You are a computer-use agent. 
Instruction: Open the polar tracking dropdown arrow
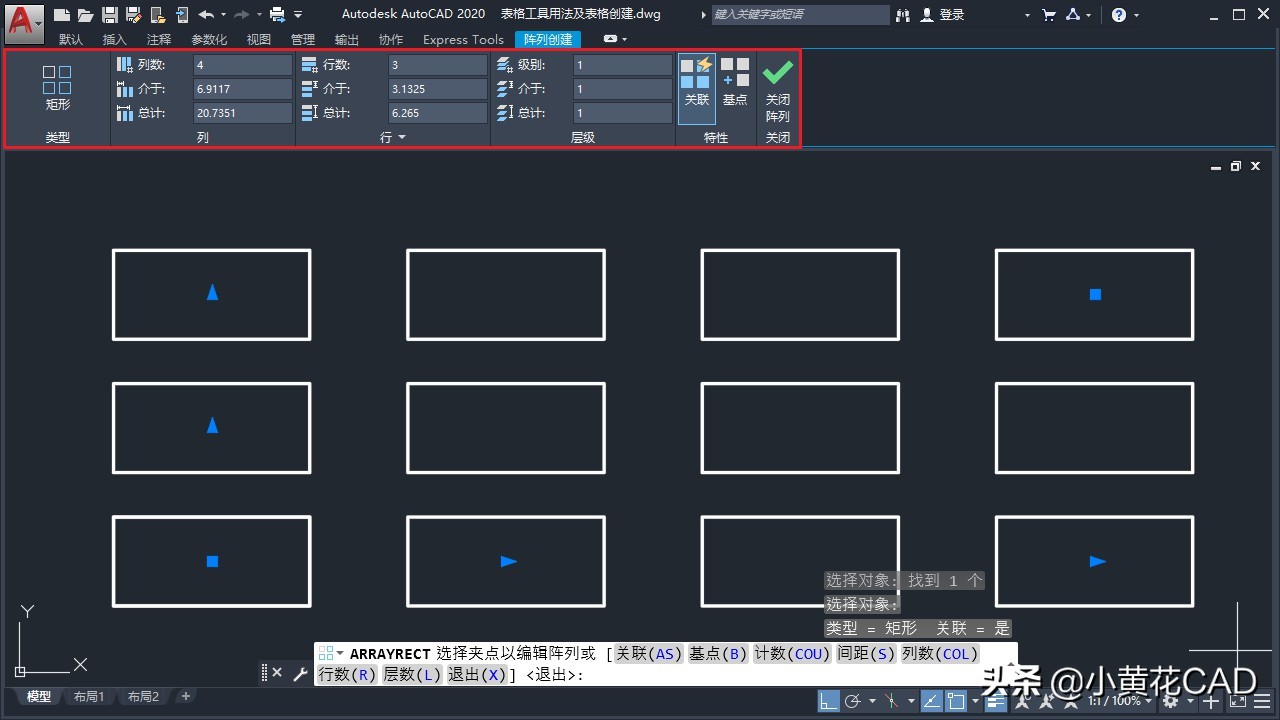[872, 701]
